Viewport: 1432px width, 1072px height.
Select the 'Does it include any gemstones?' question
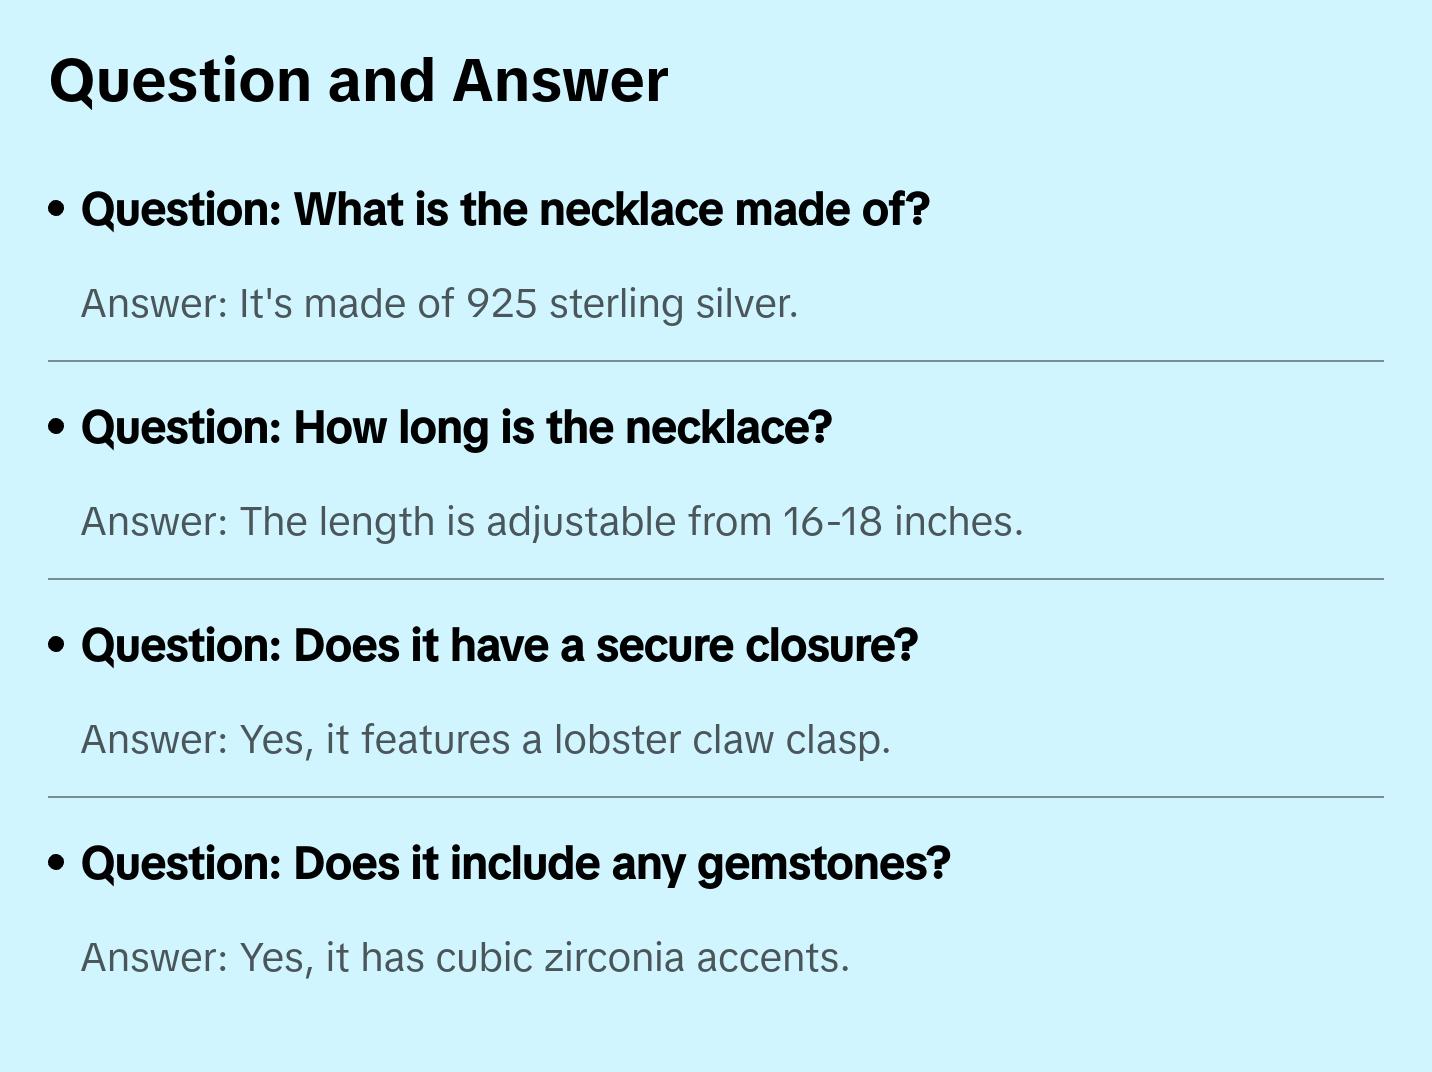(515, 864)
